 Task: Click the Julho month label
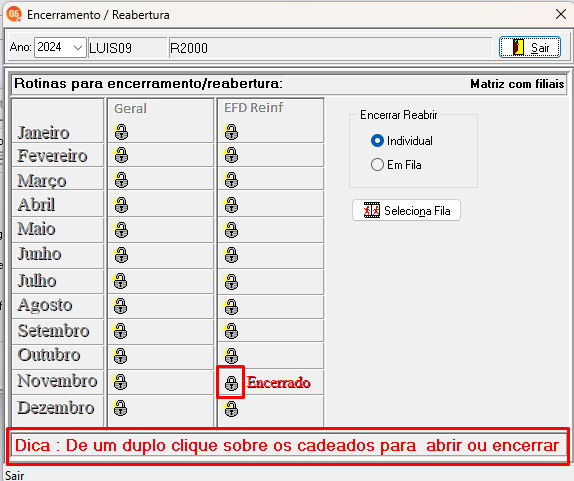coord(37,281)
